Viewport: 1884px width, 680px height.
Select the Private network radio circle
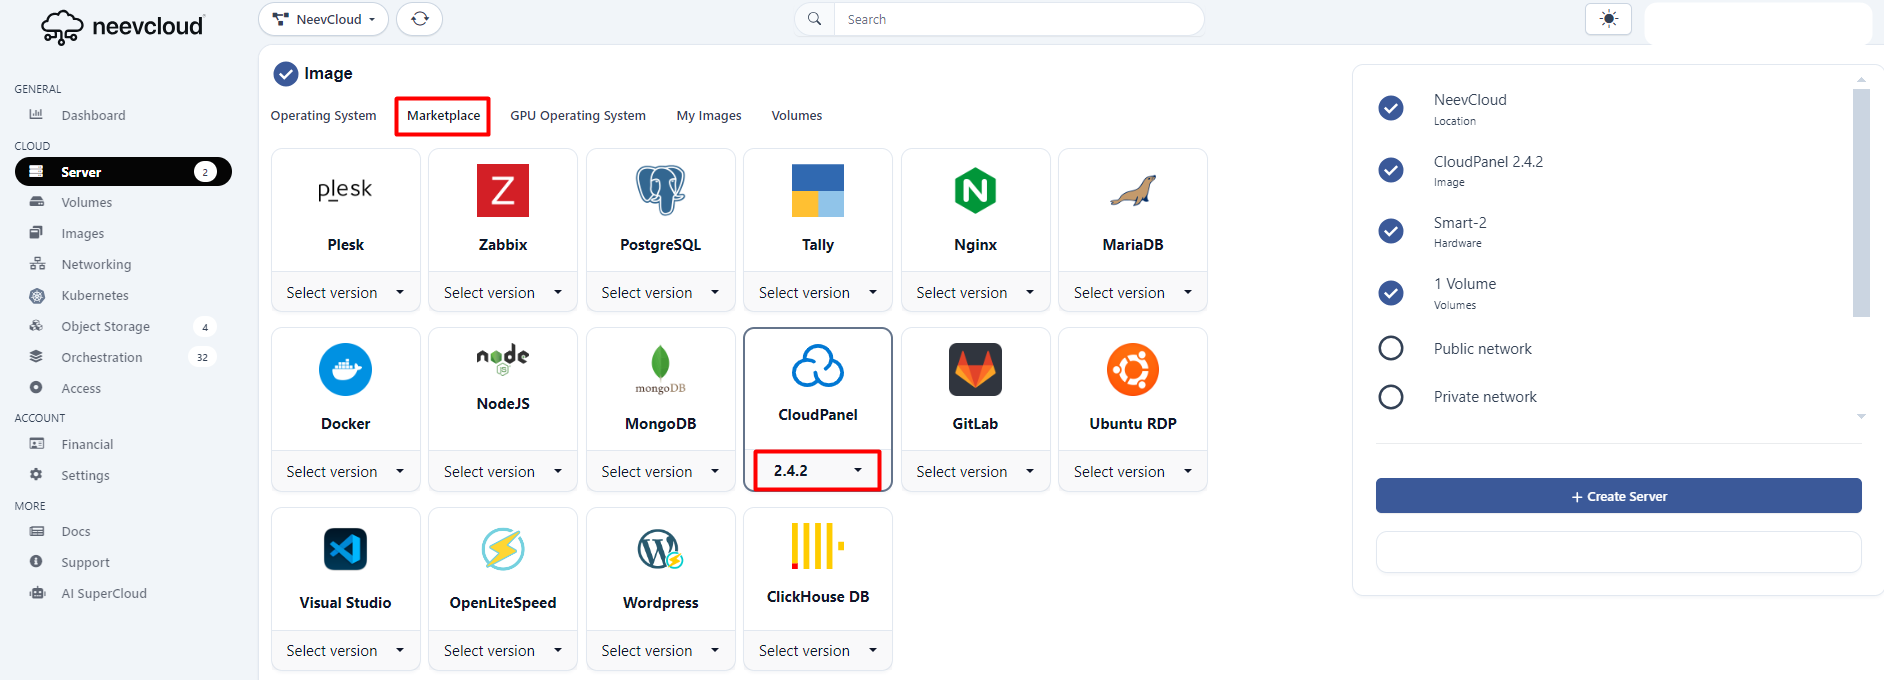point(1390,397)
